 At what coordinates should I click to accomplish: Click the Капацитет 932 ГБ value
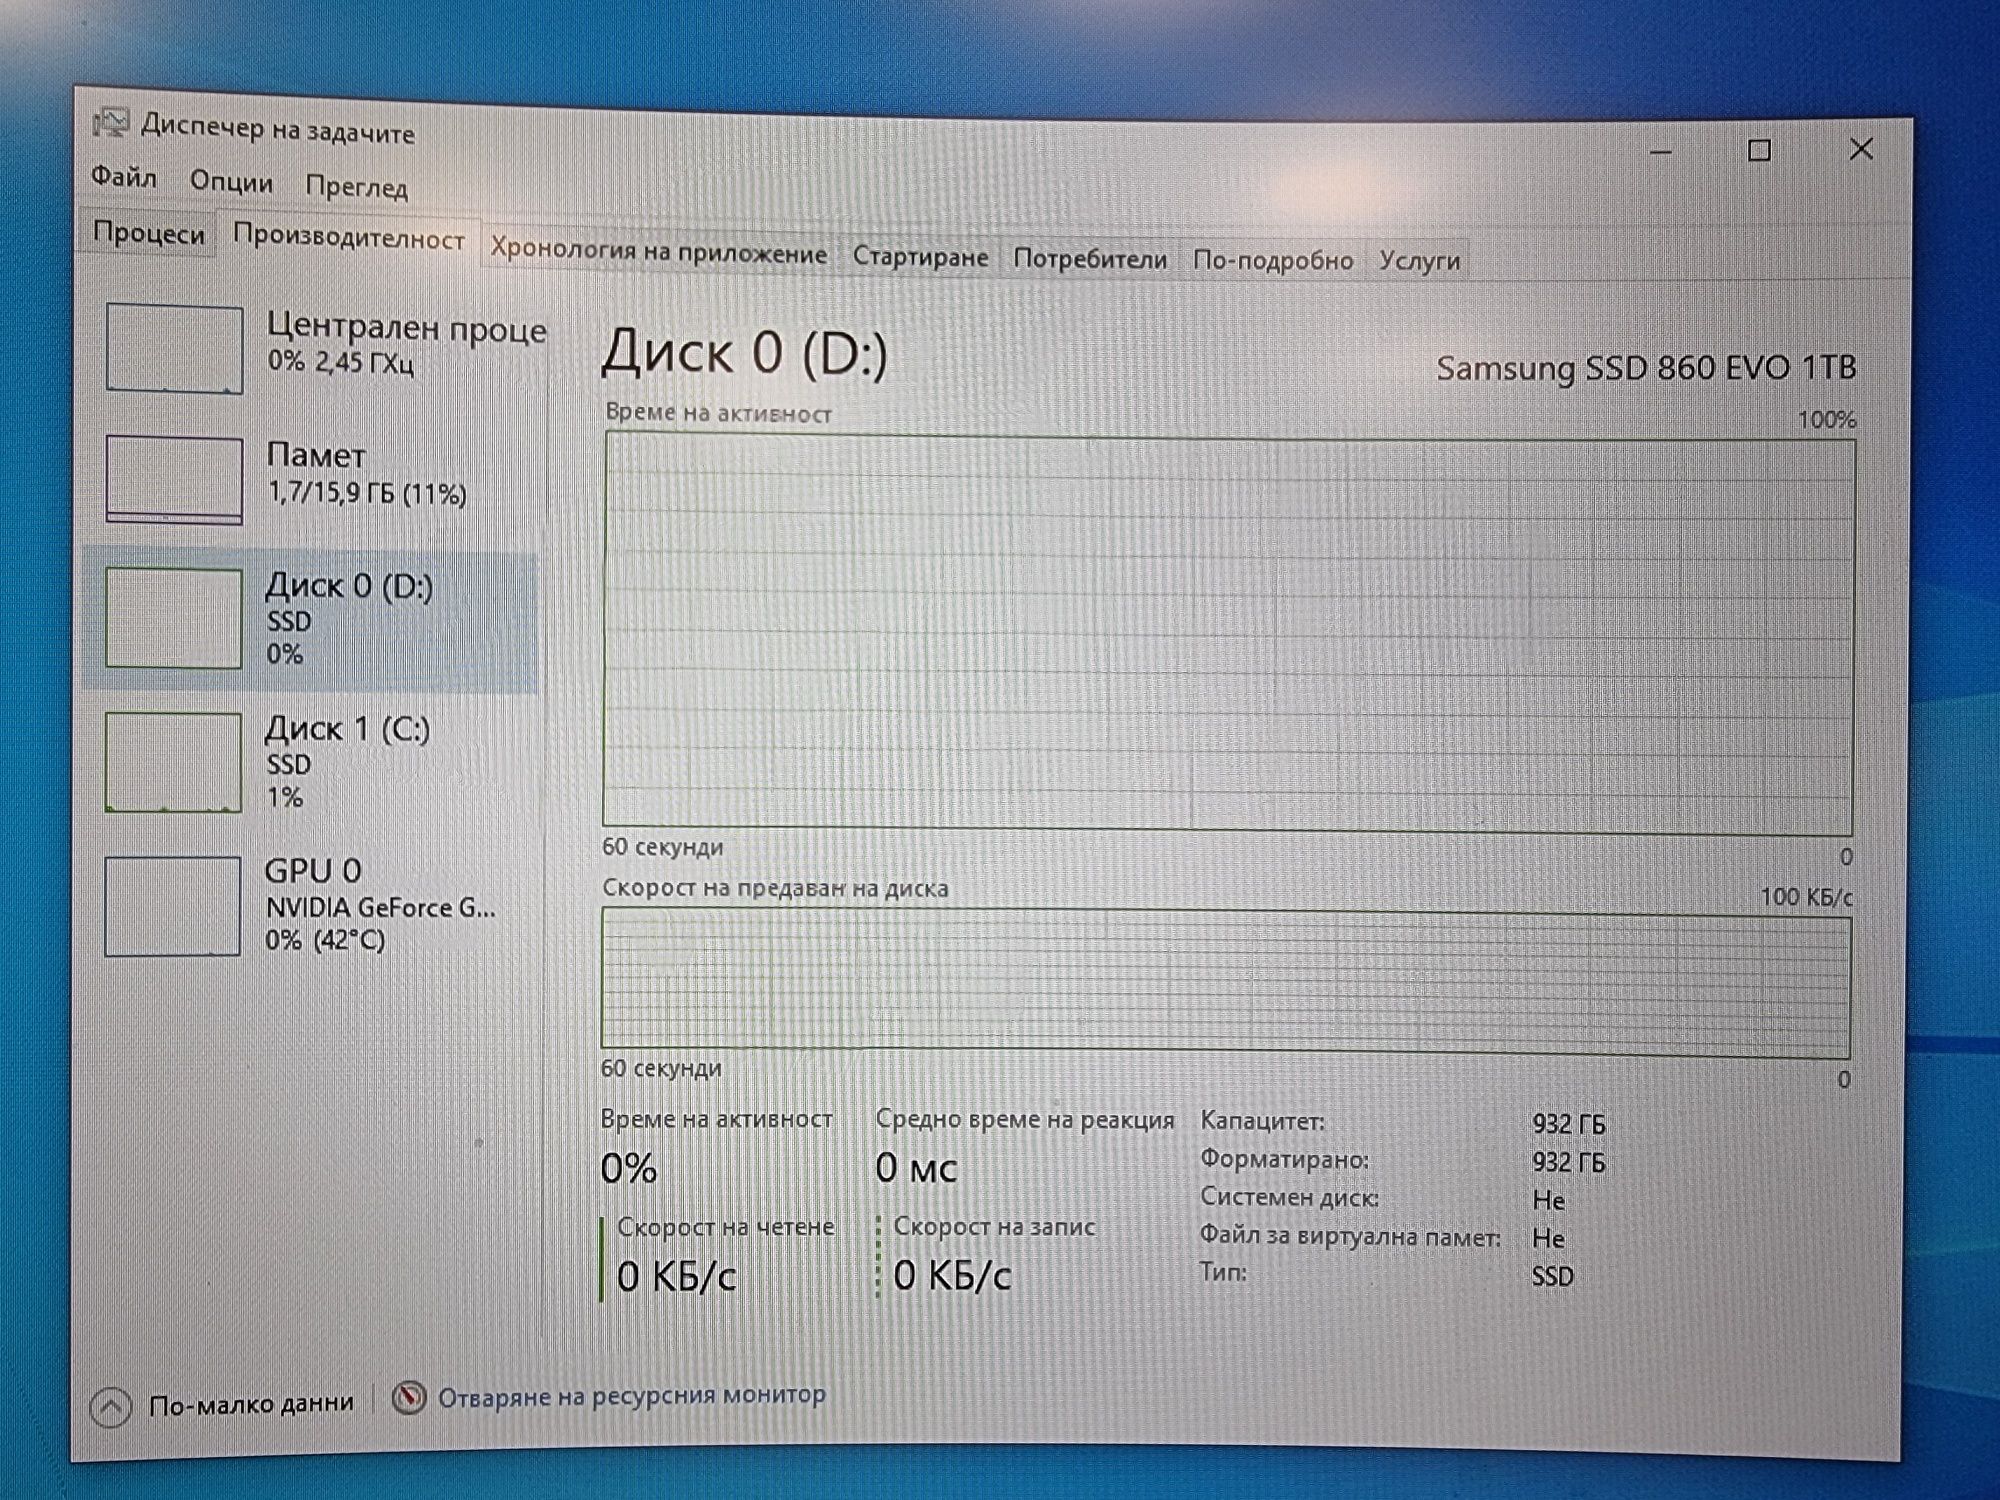(1568, 1124)
